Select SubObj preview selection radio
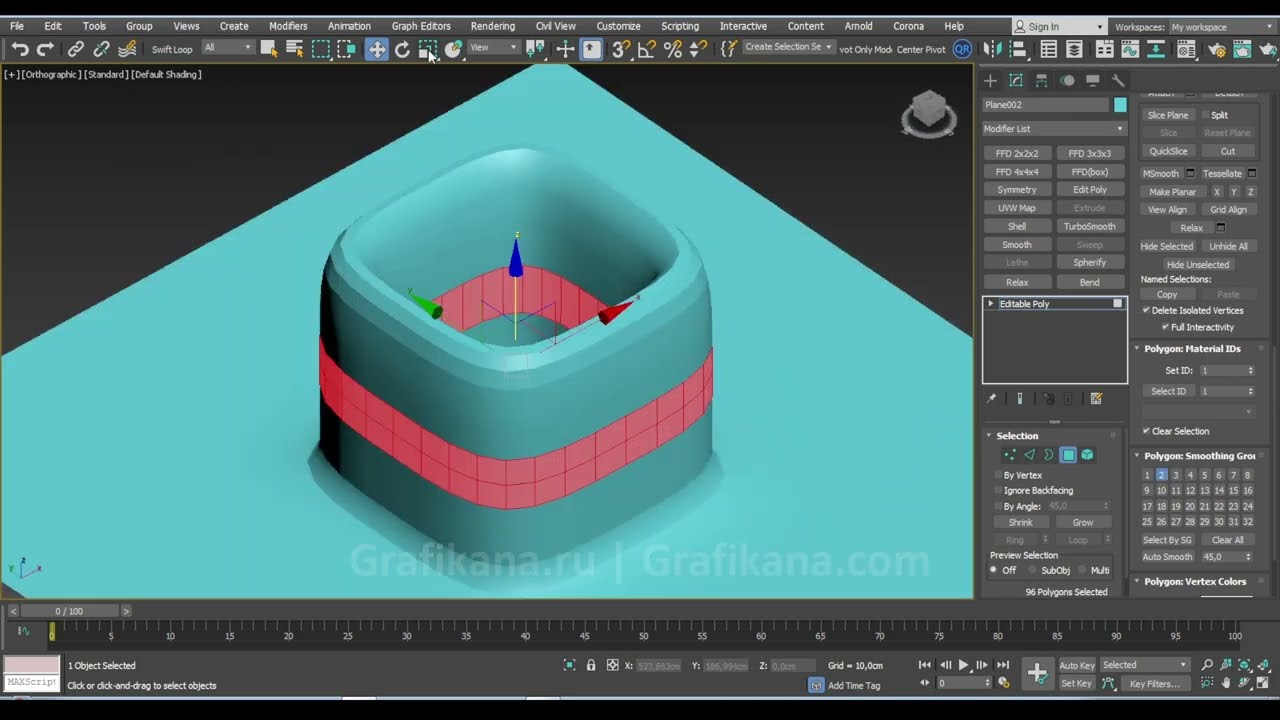 coord(1032,570)
